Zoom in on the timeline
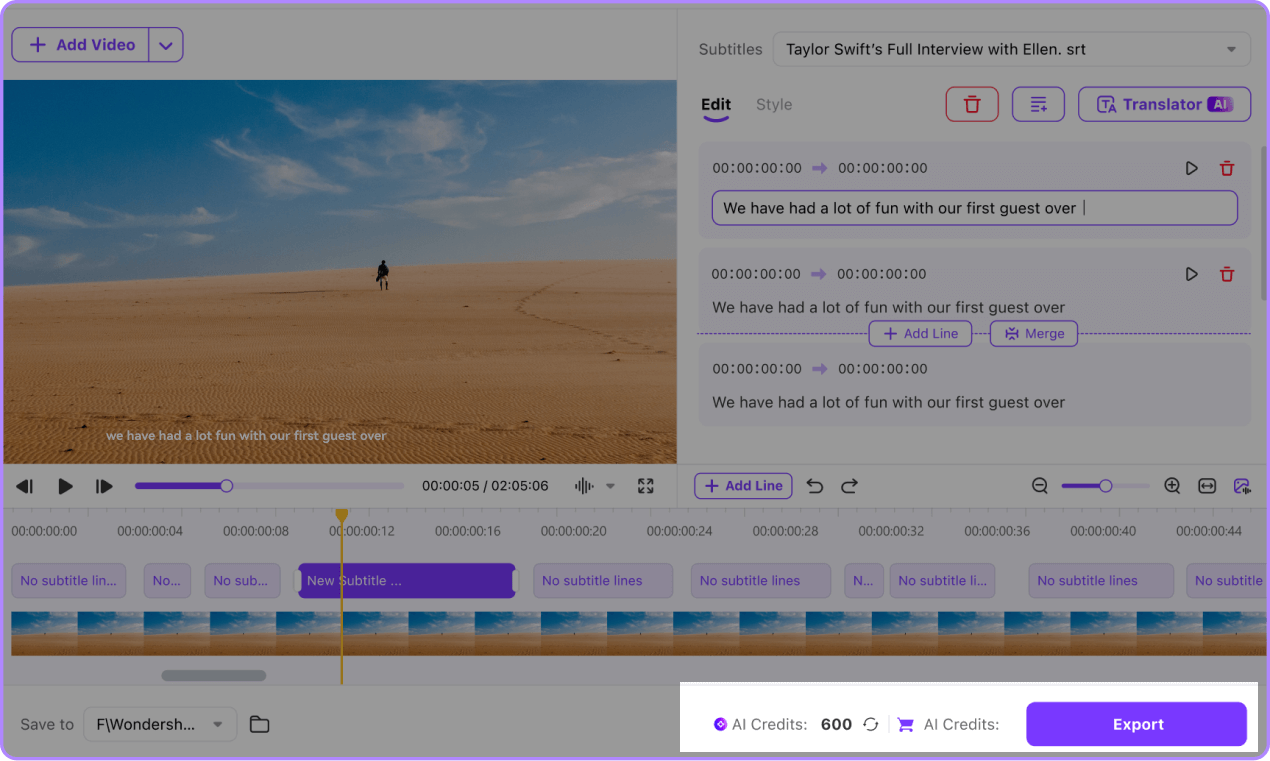The width and height of the screenshot is (1270, 761). 1171,486
